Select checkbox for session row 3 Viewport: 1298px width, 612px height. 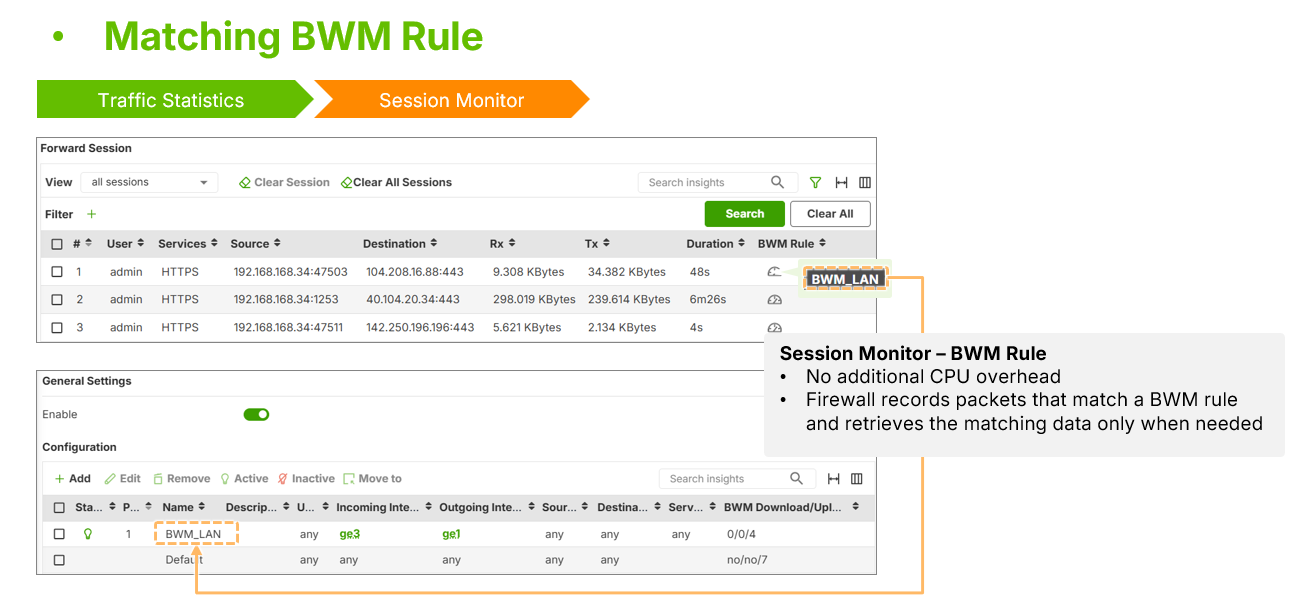coord(57,328)
